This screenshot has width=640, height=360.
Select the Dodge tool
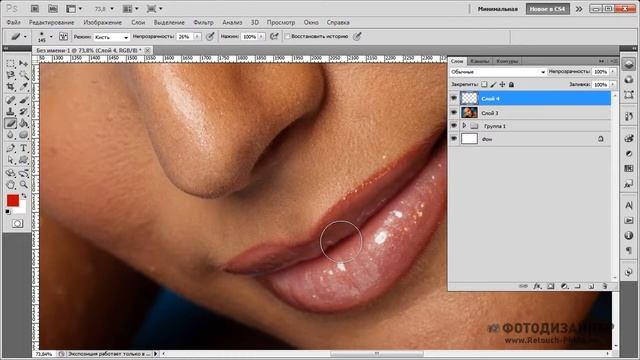(x=23, y=134)
